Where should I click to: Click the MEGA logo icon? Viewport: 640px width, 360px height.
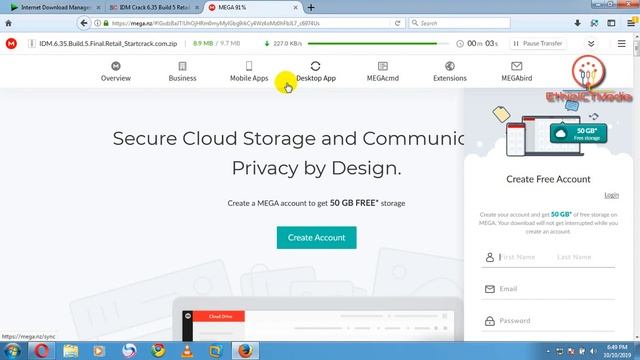11,43
